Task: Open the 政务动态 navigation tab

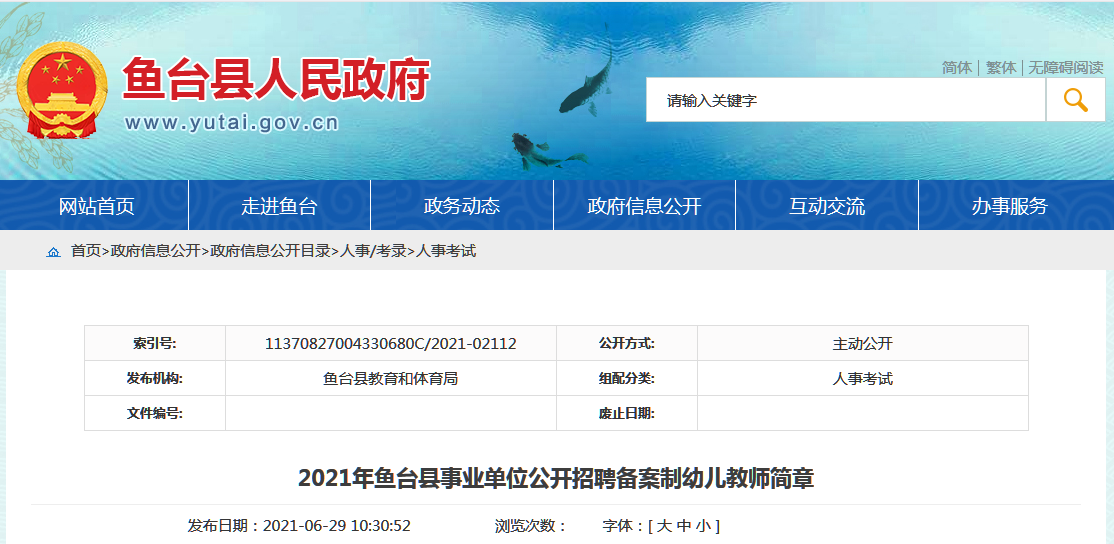Action: (462, 206)
